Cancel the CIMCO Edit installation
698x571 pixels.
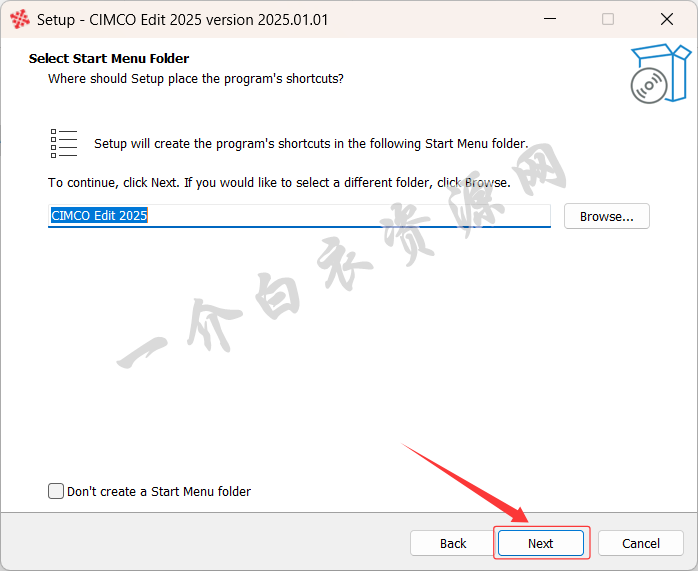pos(641,543)
